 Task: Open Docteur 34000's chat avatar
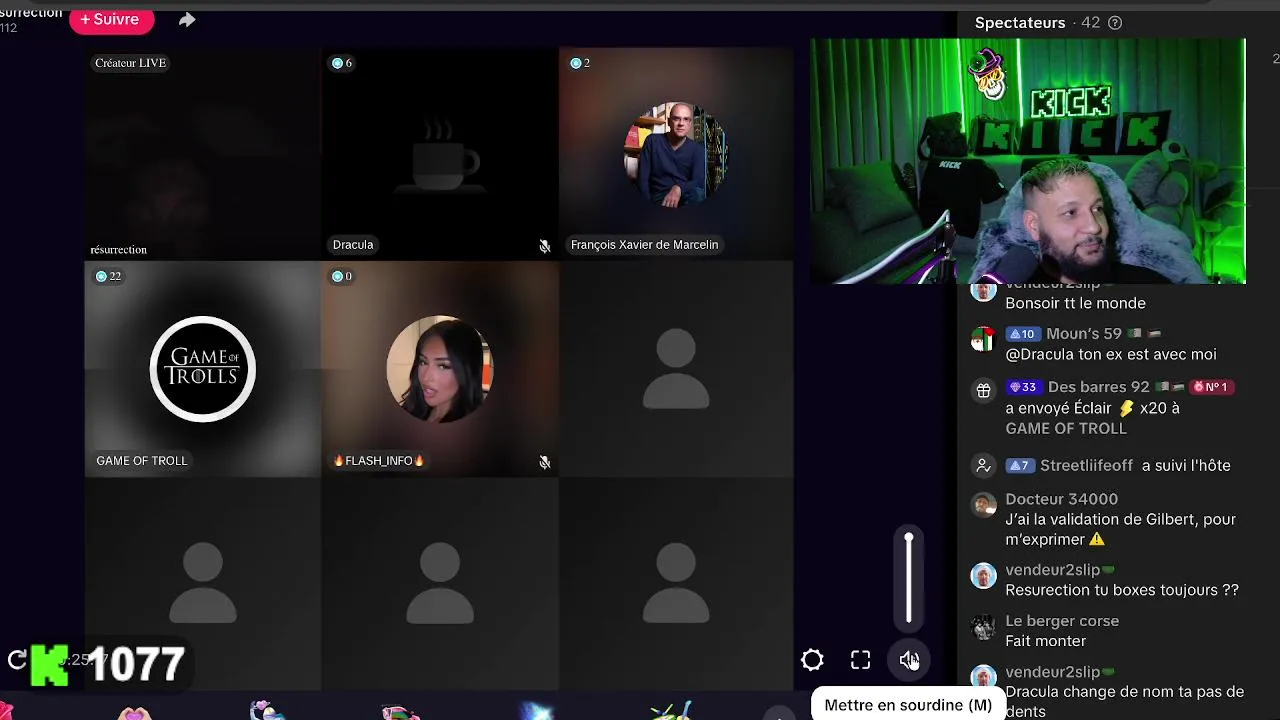coord(984,505)
